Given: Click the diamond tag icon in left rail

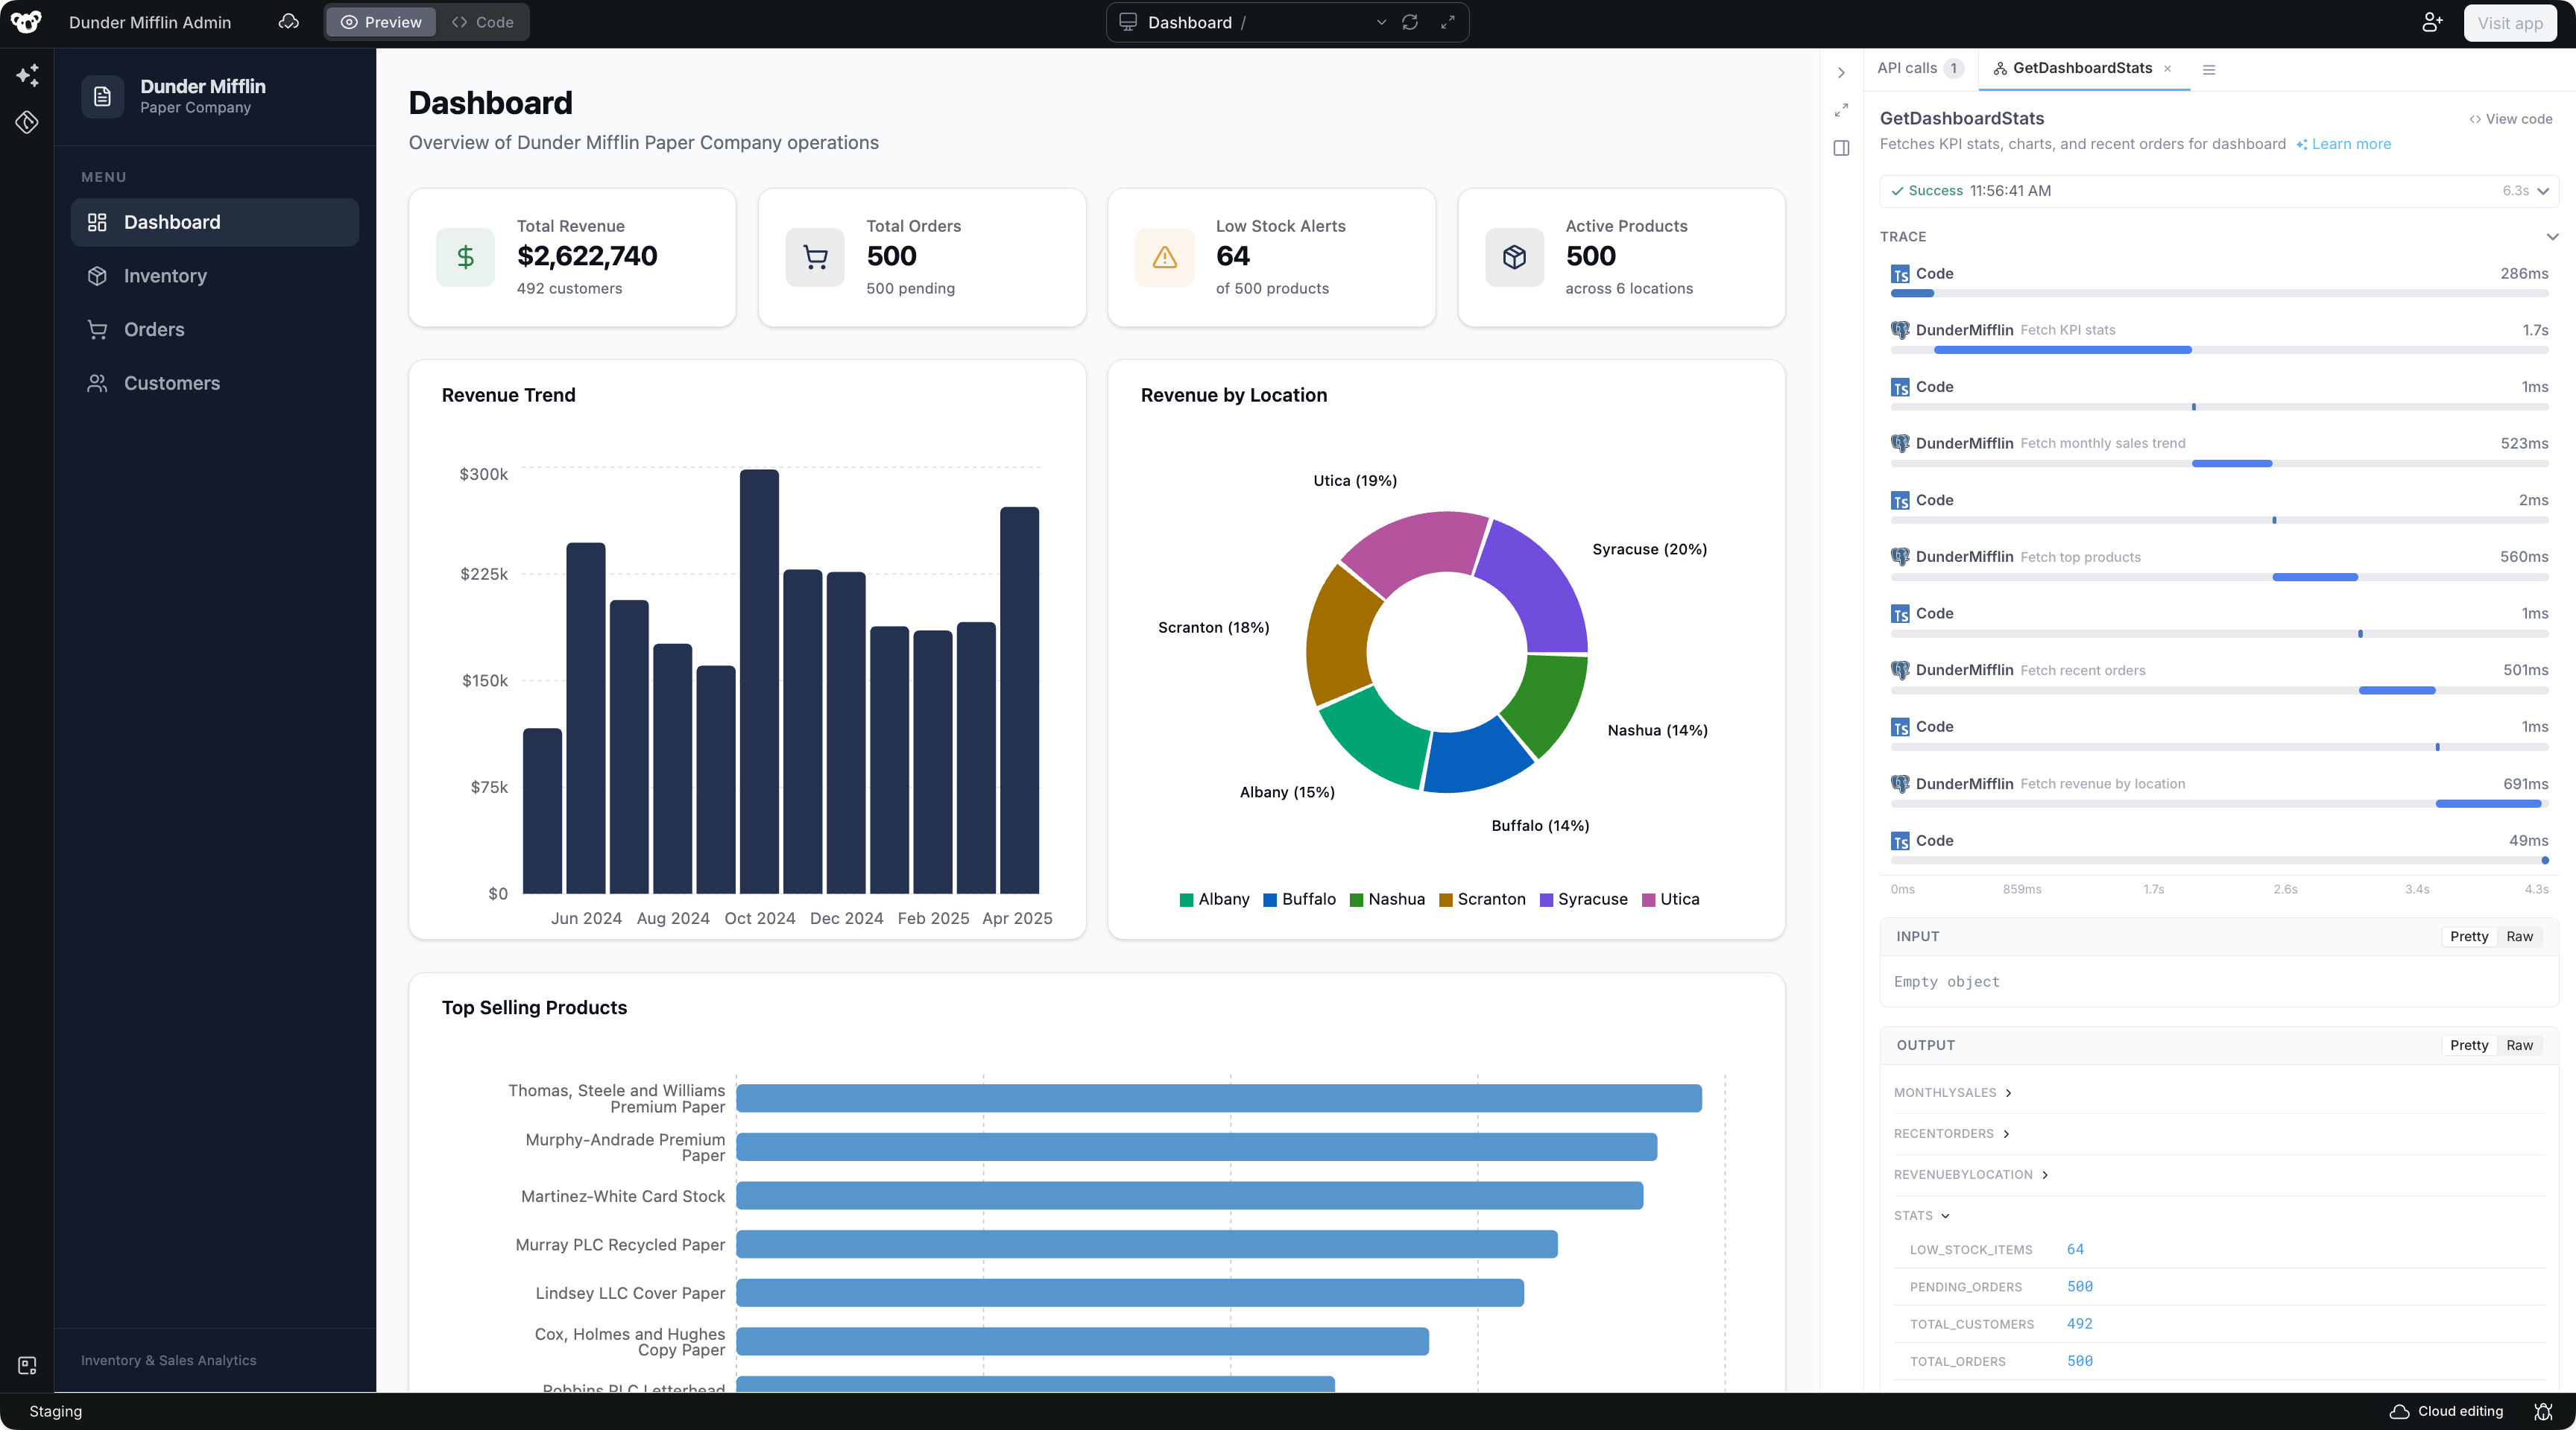Looking at the screenshot, I should (x=27, y=122).
